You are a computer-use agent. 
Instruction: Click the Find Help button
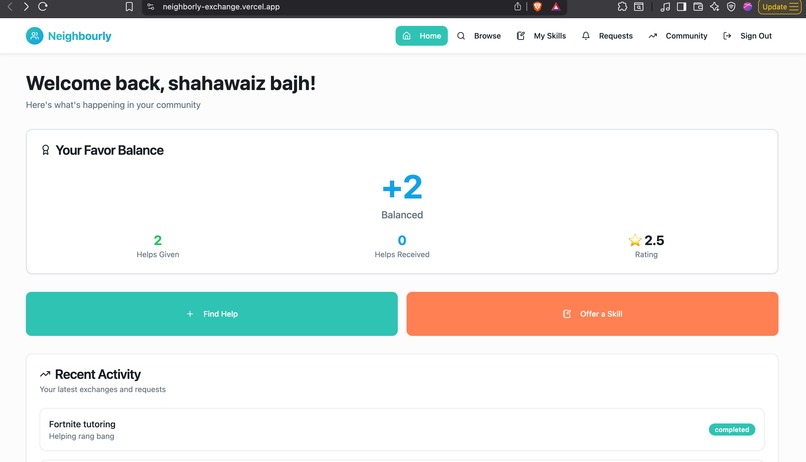(x=212, y=314)
